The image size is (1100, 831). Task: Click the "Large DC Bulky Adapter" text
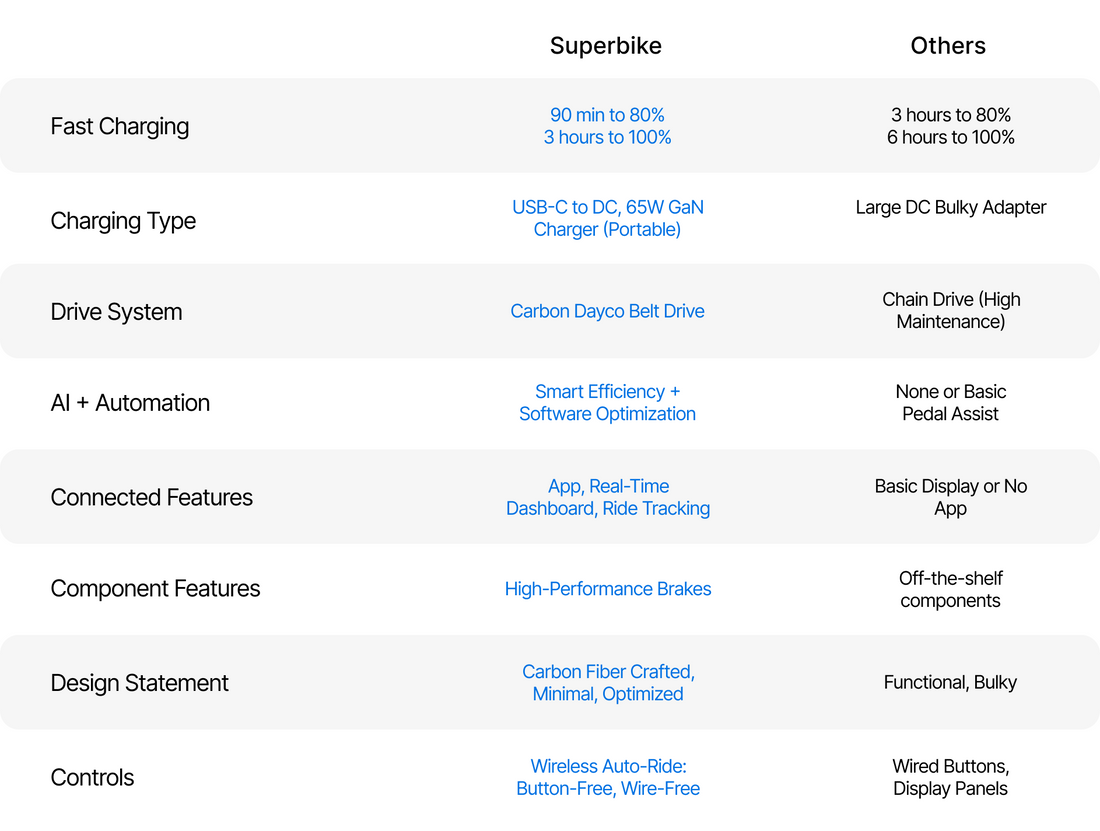pos(950,208)
